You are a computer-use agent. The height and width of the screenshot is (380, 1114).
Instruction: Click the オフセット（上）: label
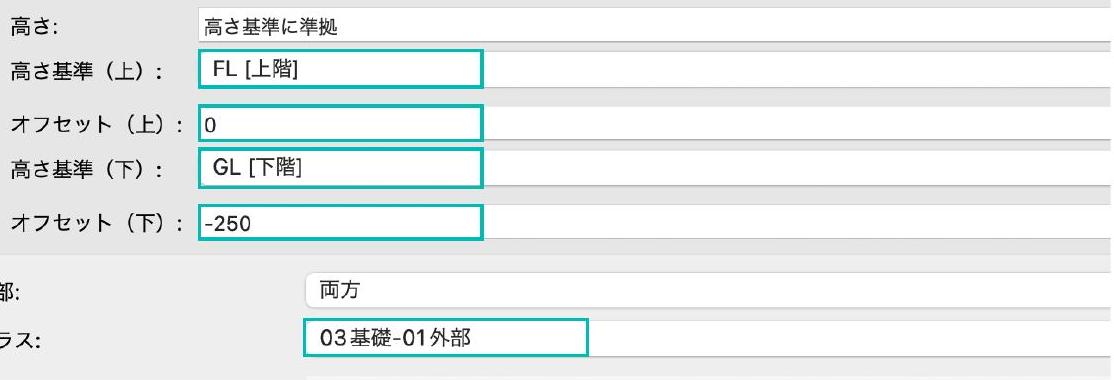point(97,125)
